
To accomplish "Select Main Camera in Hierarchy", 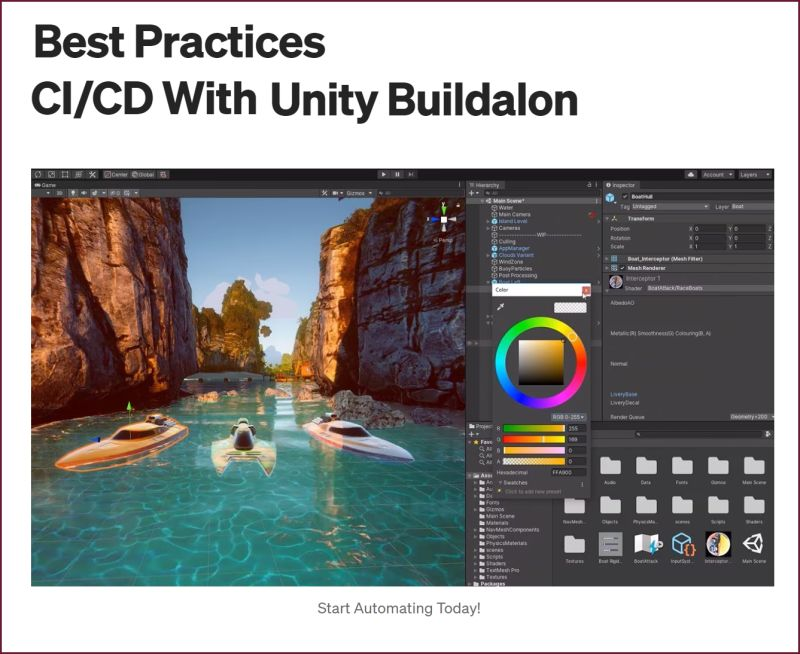I will click(514, 215).
